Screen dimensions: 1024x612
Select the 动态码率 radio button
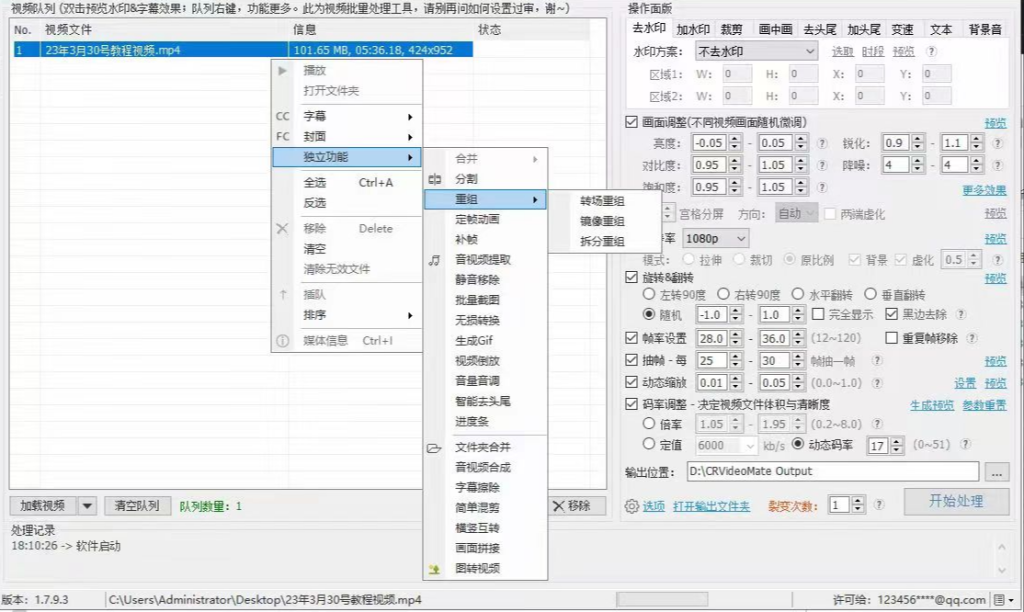[797, 443]
